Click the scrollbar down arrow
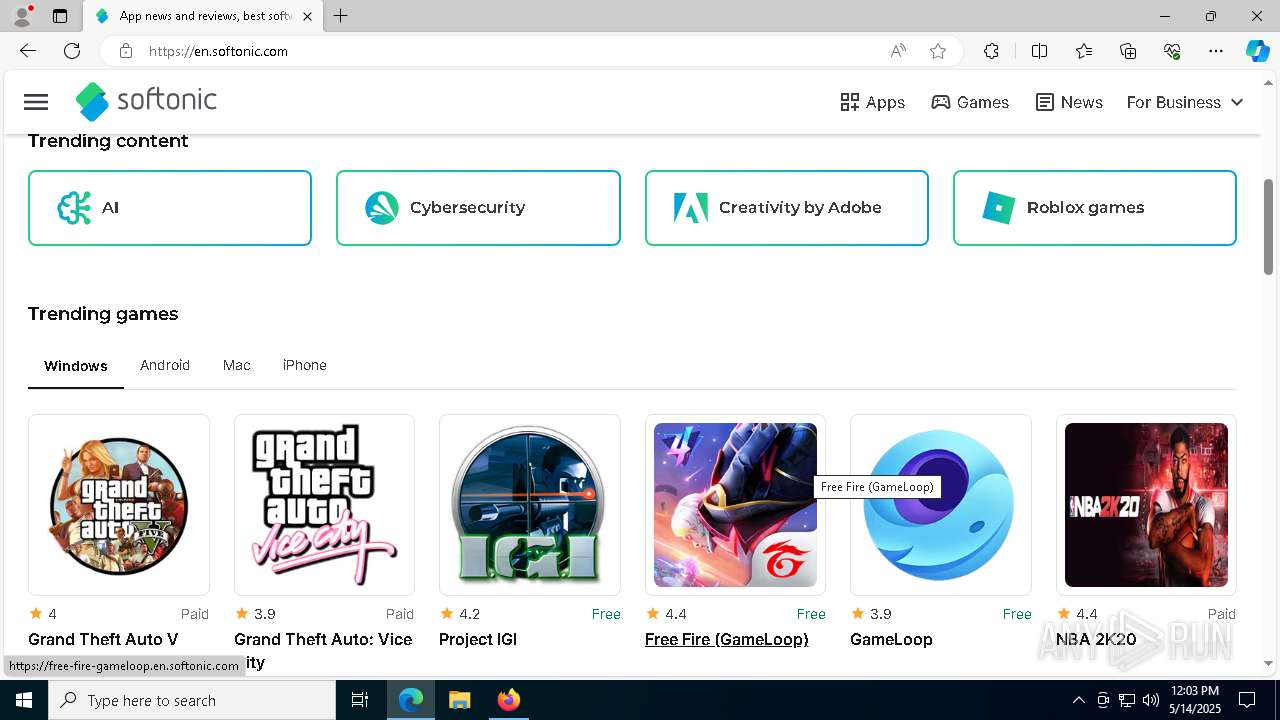The image size is (1280, 720). pos(1269,663)
